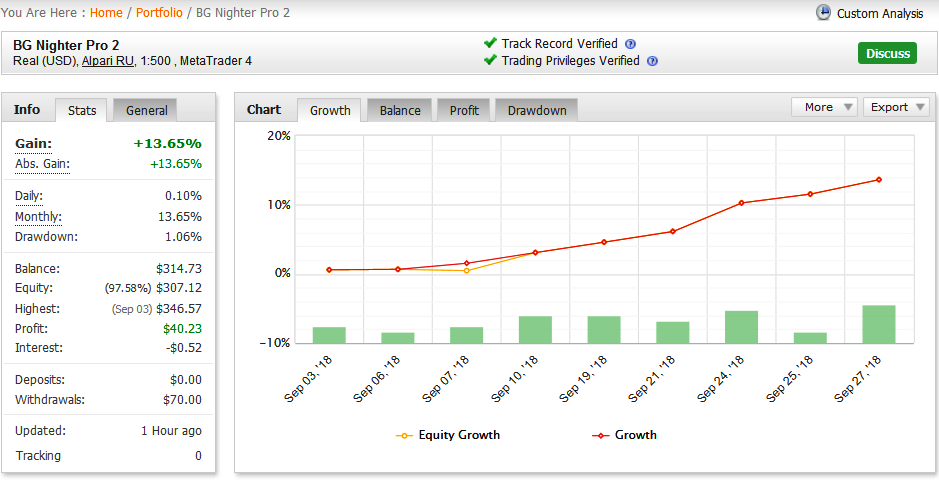
Task: Click the $307.12 Equity value
Action: (x=178, y=288)
